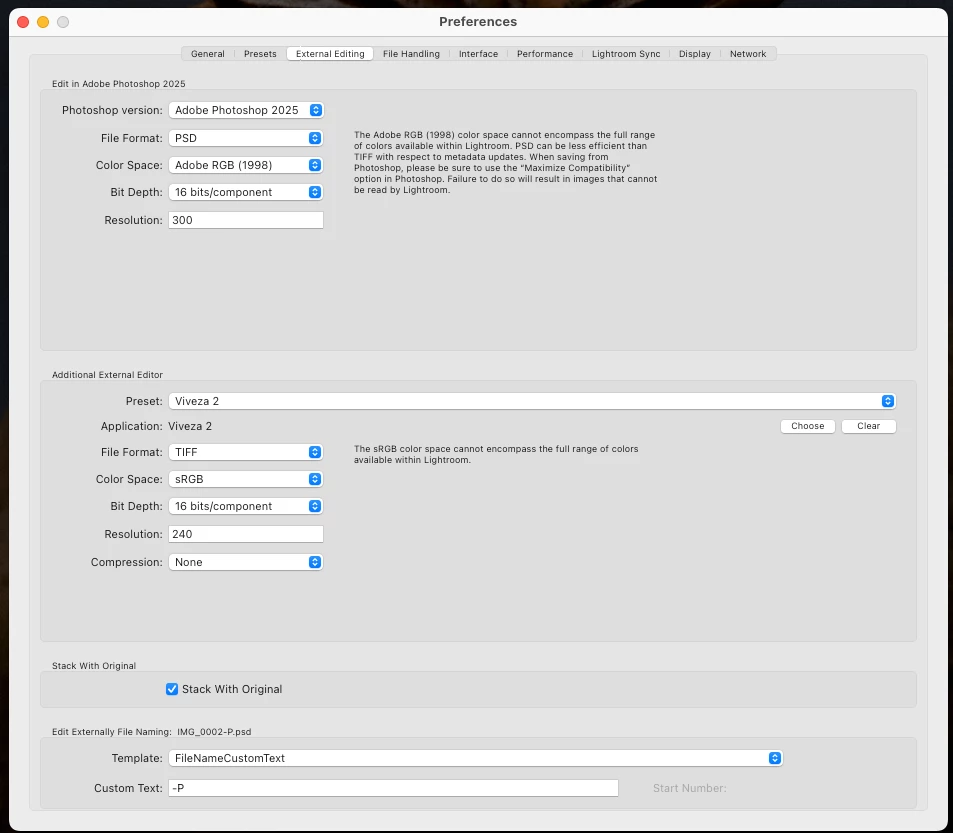Open the Network tab

click(x=748, y=53)
